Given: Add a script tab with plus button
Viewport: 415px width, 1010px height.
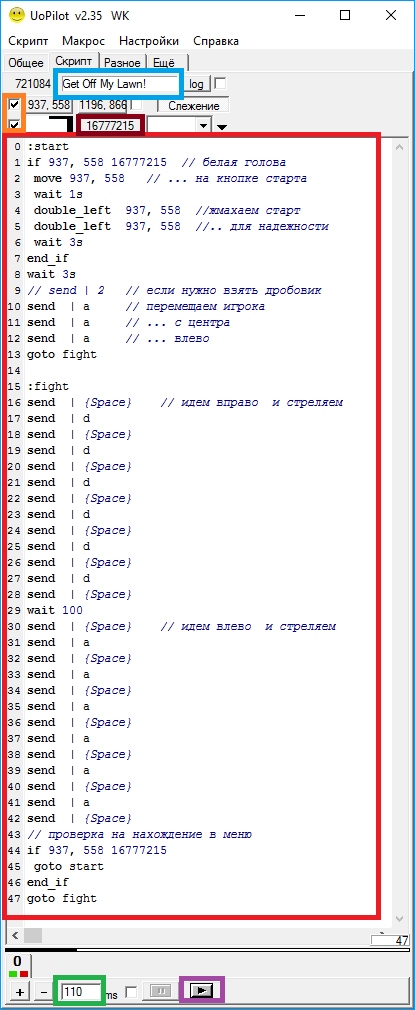Looking at the screenshot, I should point(20,992).
